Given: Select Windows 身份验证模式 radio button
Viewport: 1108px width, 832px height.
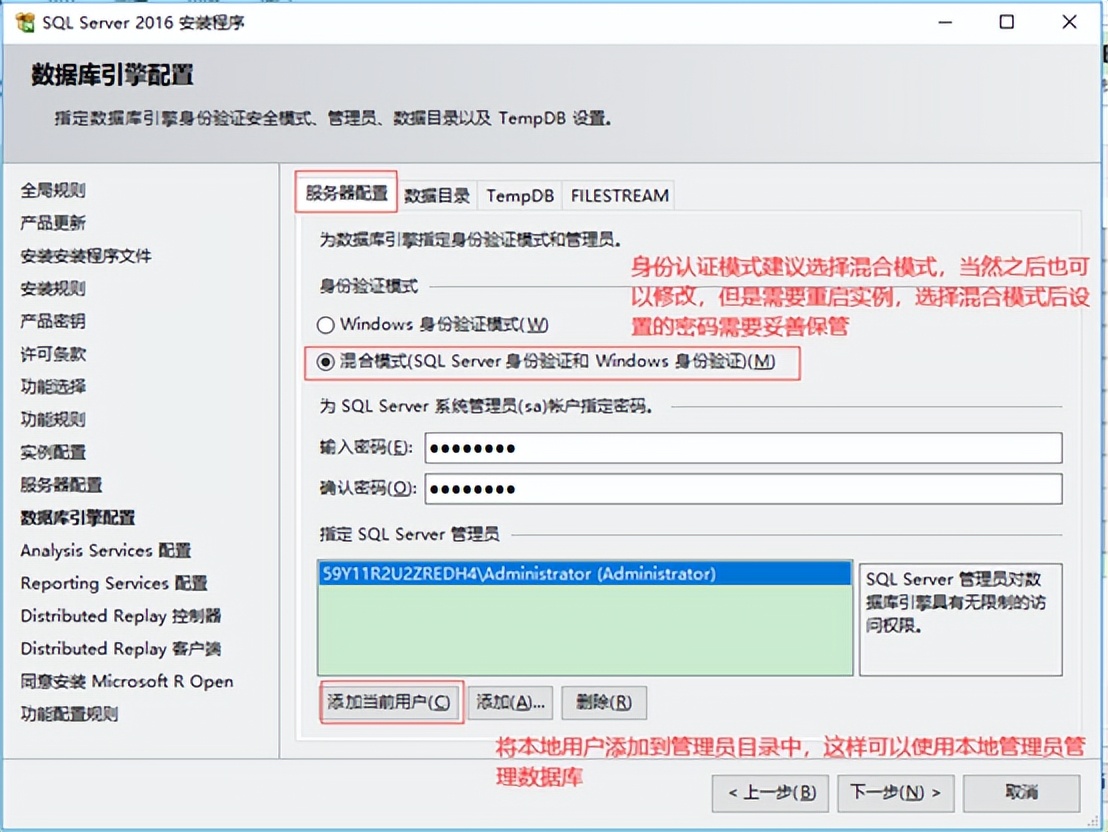Looking at the screenshot, I should point(325,324).
